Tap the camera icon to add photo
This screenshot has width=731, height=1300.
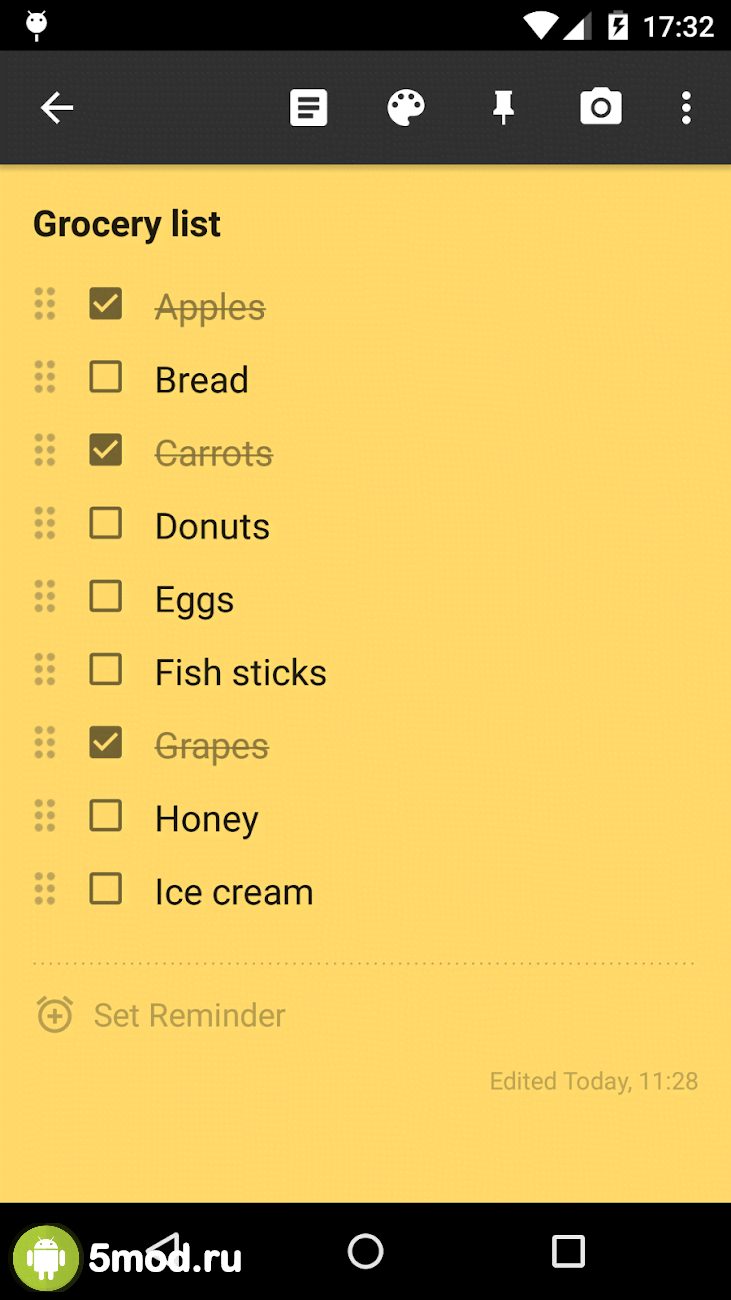pyautogui.click(x=601, y=108)
